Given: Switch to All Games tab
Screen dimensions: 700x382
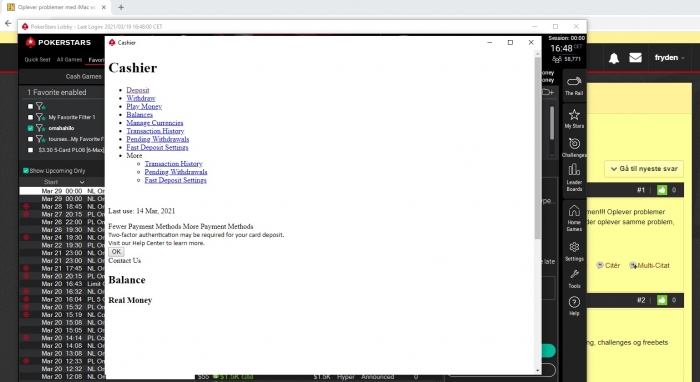Looking at the screenshot, I should (69, 59).
